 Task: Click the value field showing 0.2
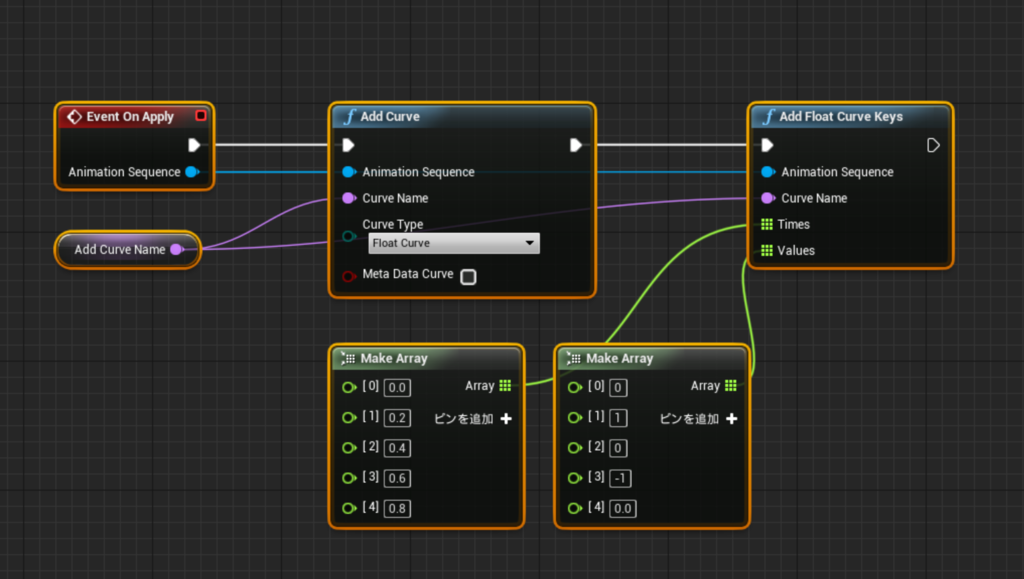[x=397, y=418]
